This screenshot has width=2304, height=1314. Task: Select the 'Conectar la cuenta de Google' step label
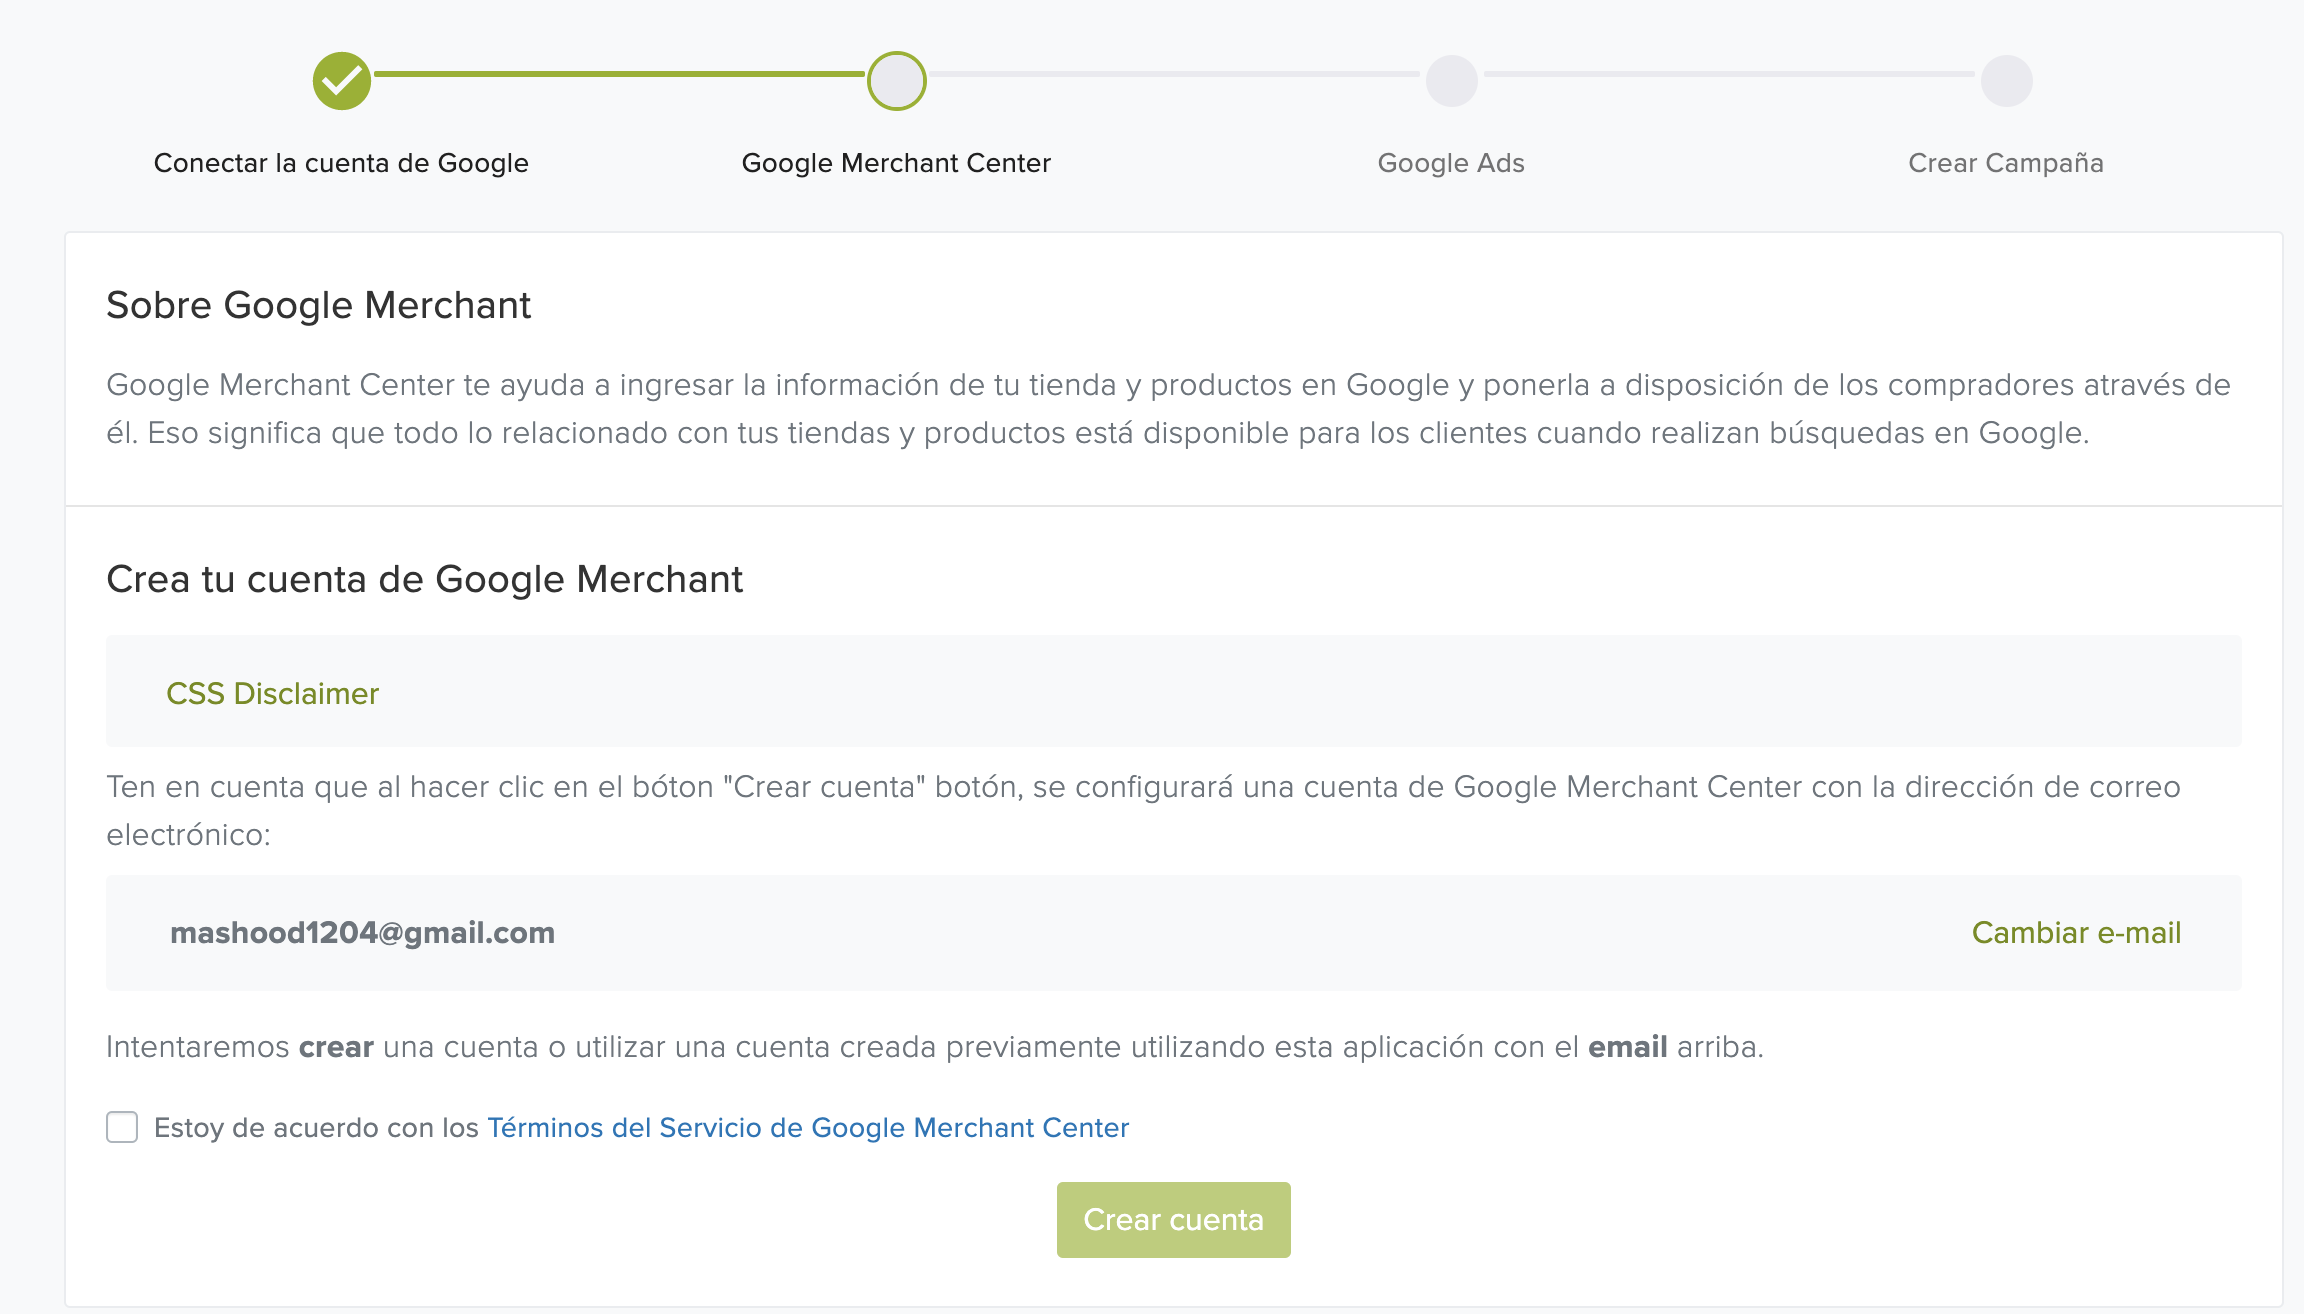coord(341,163)
